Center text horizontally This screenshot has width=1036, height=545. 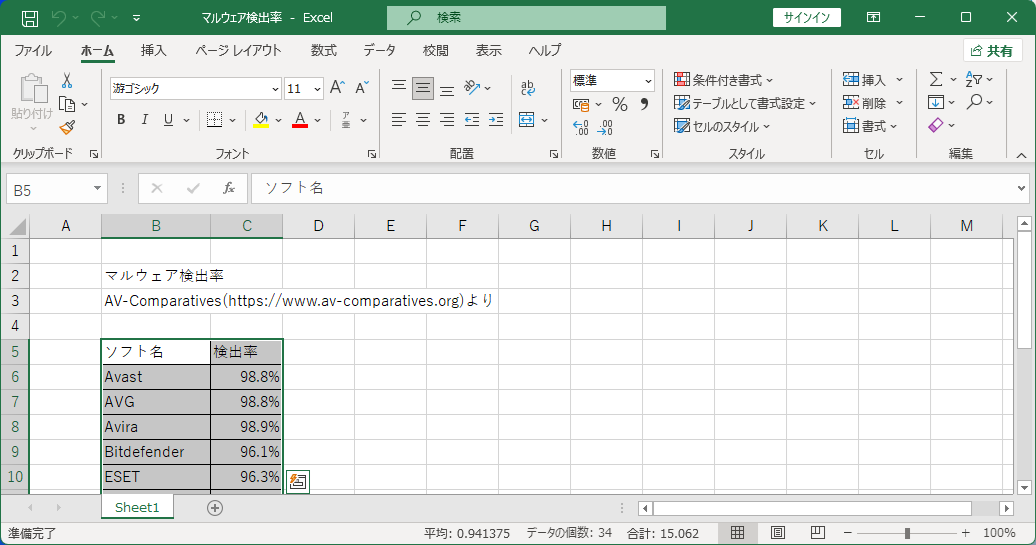423,120
